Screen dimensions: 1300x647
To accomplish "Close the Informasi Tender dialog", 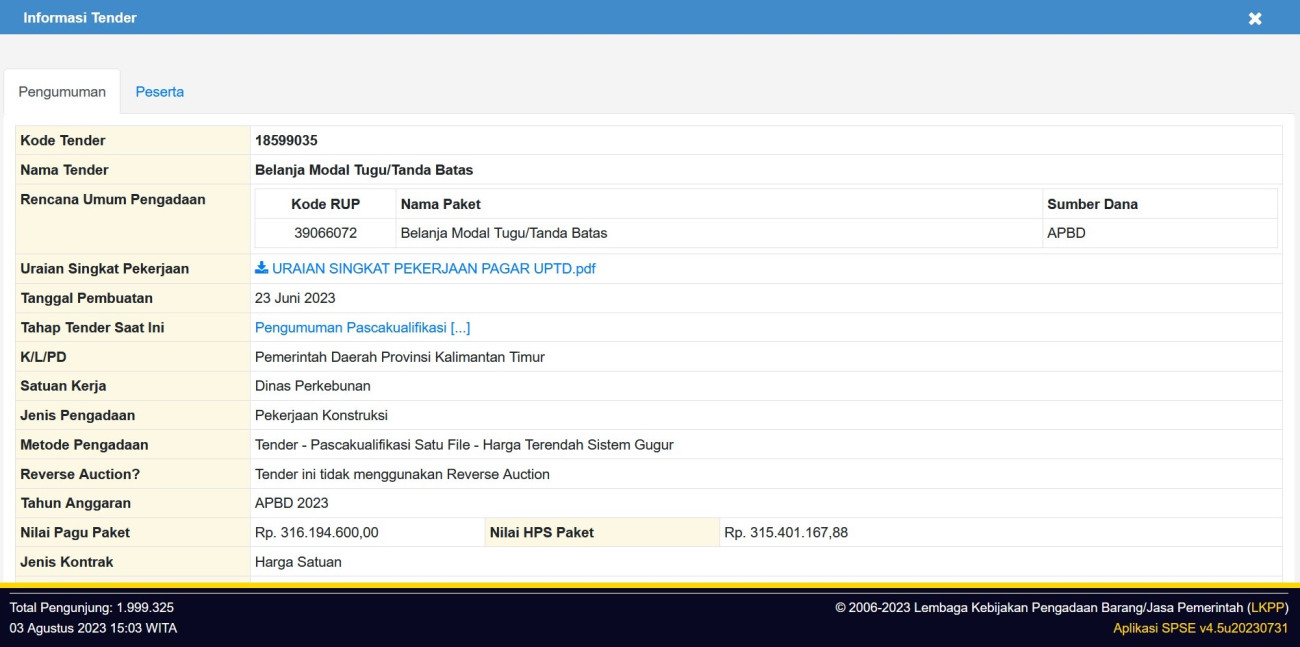I will [x=1255, y=19].
